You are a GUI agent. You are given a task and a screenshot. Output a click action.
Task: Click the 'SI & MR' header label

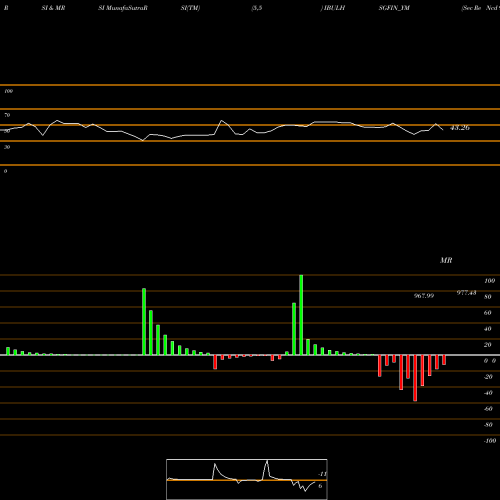tap(53, 8)
